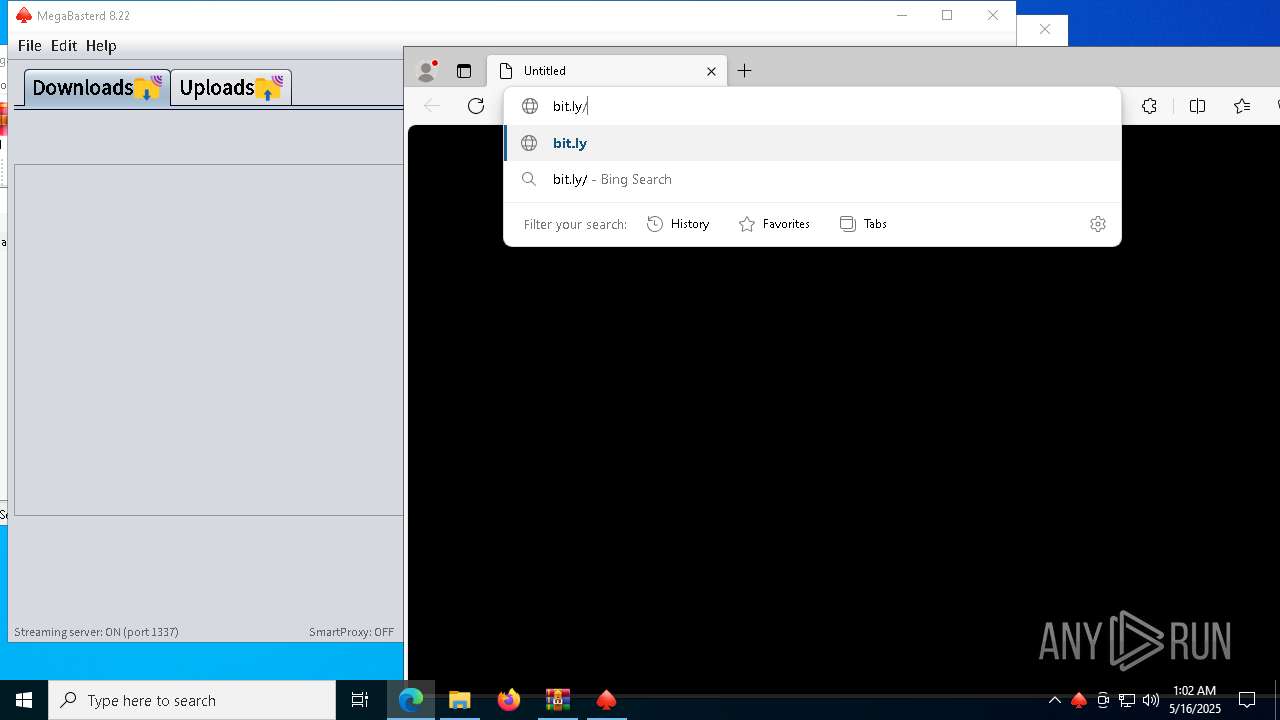Open Firefox from the taskbar
Screen dimensions: 1280x720
tap(509, 700)
